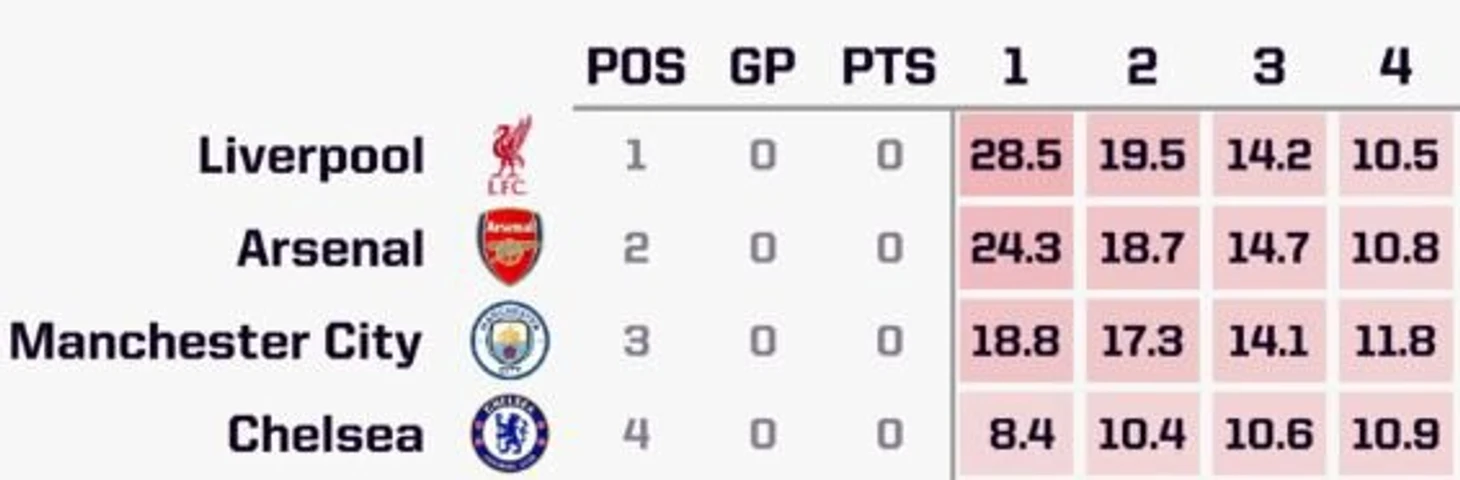Sort by the PTS column header

(889, 67)
